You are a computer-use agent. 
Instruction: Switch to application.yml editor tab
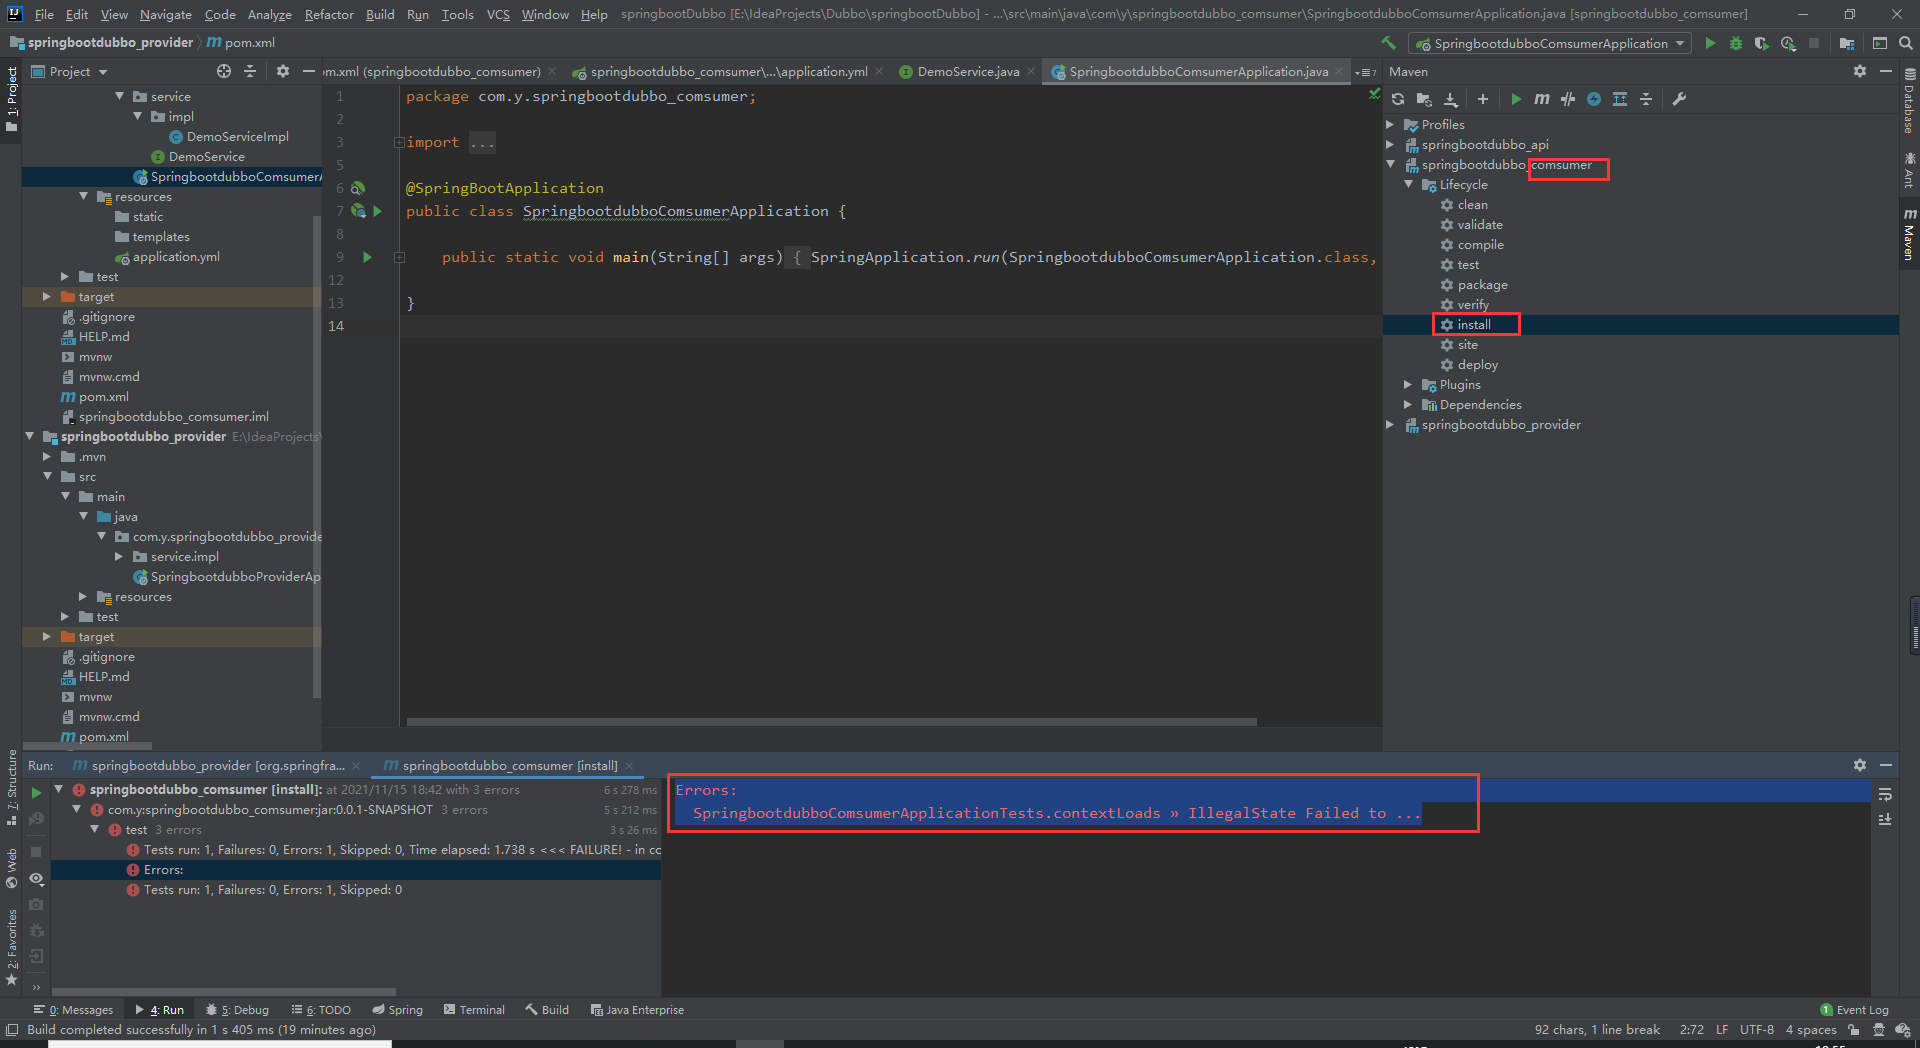(x=727, y=71)
